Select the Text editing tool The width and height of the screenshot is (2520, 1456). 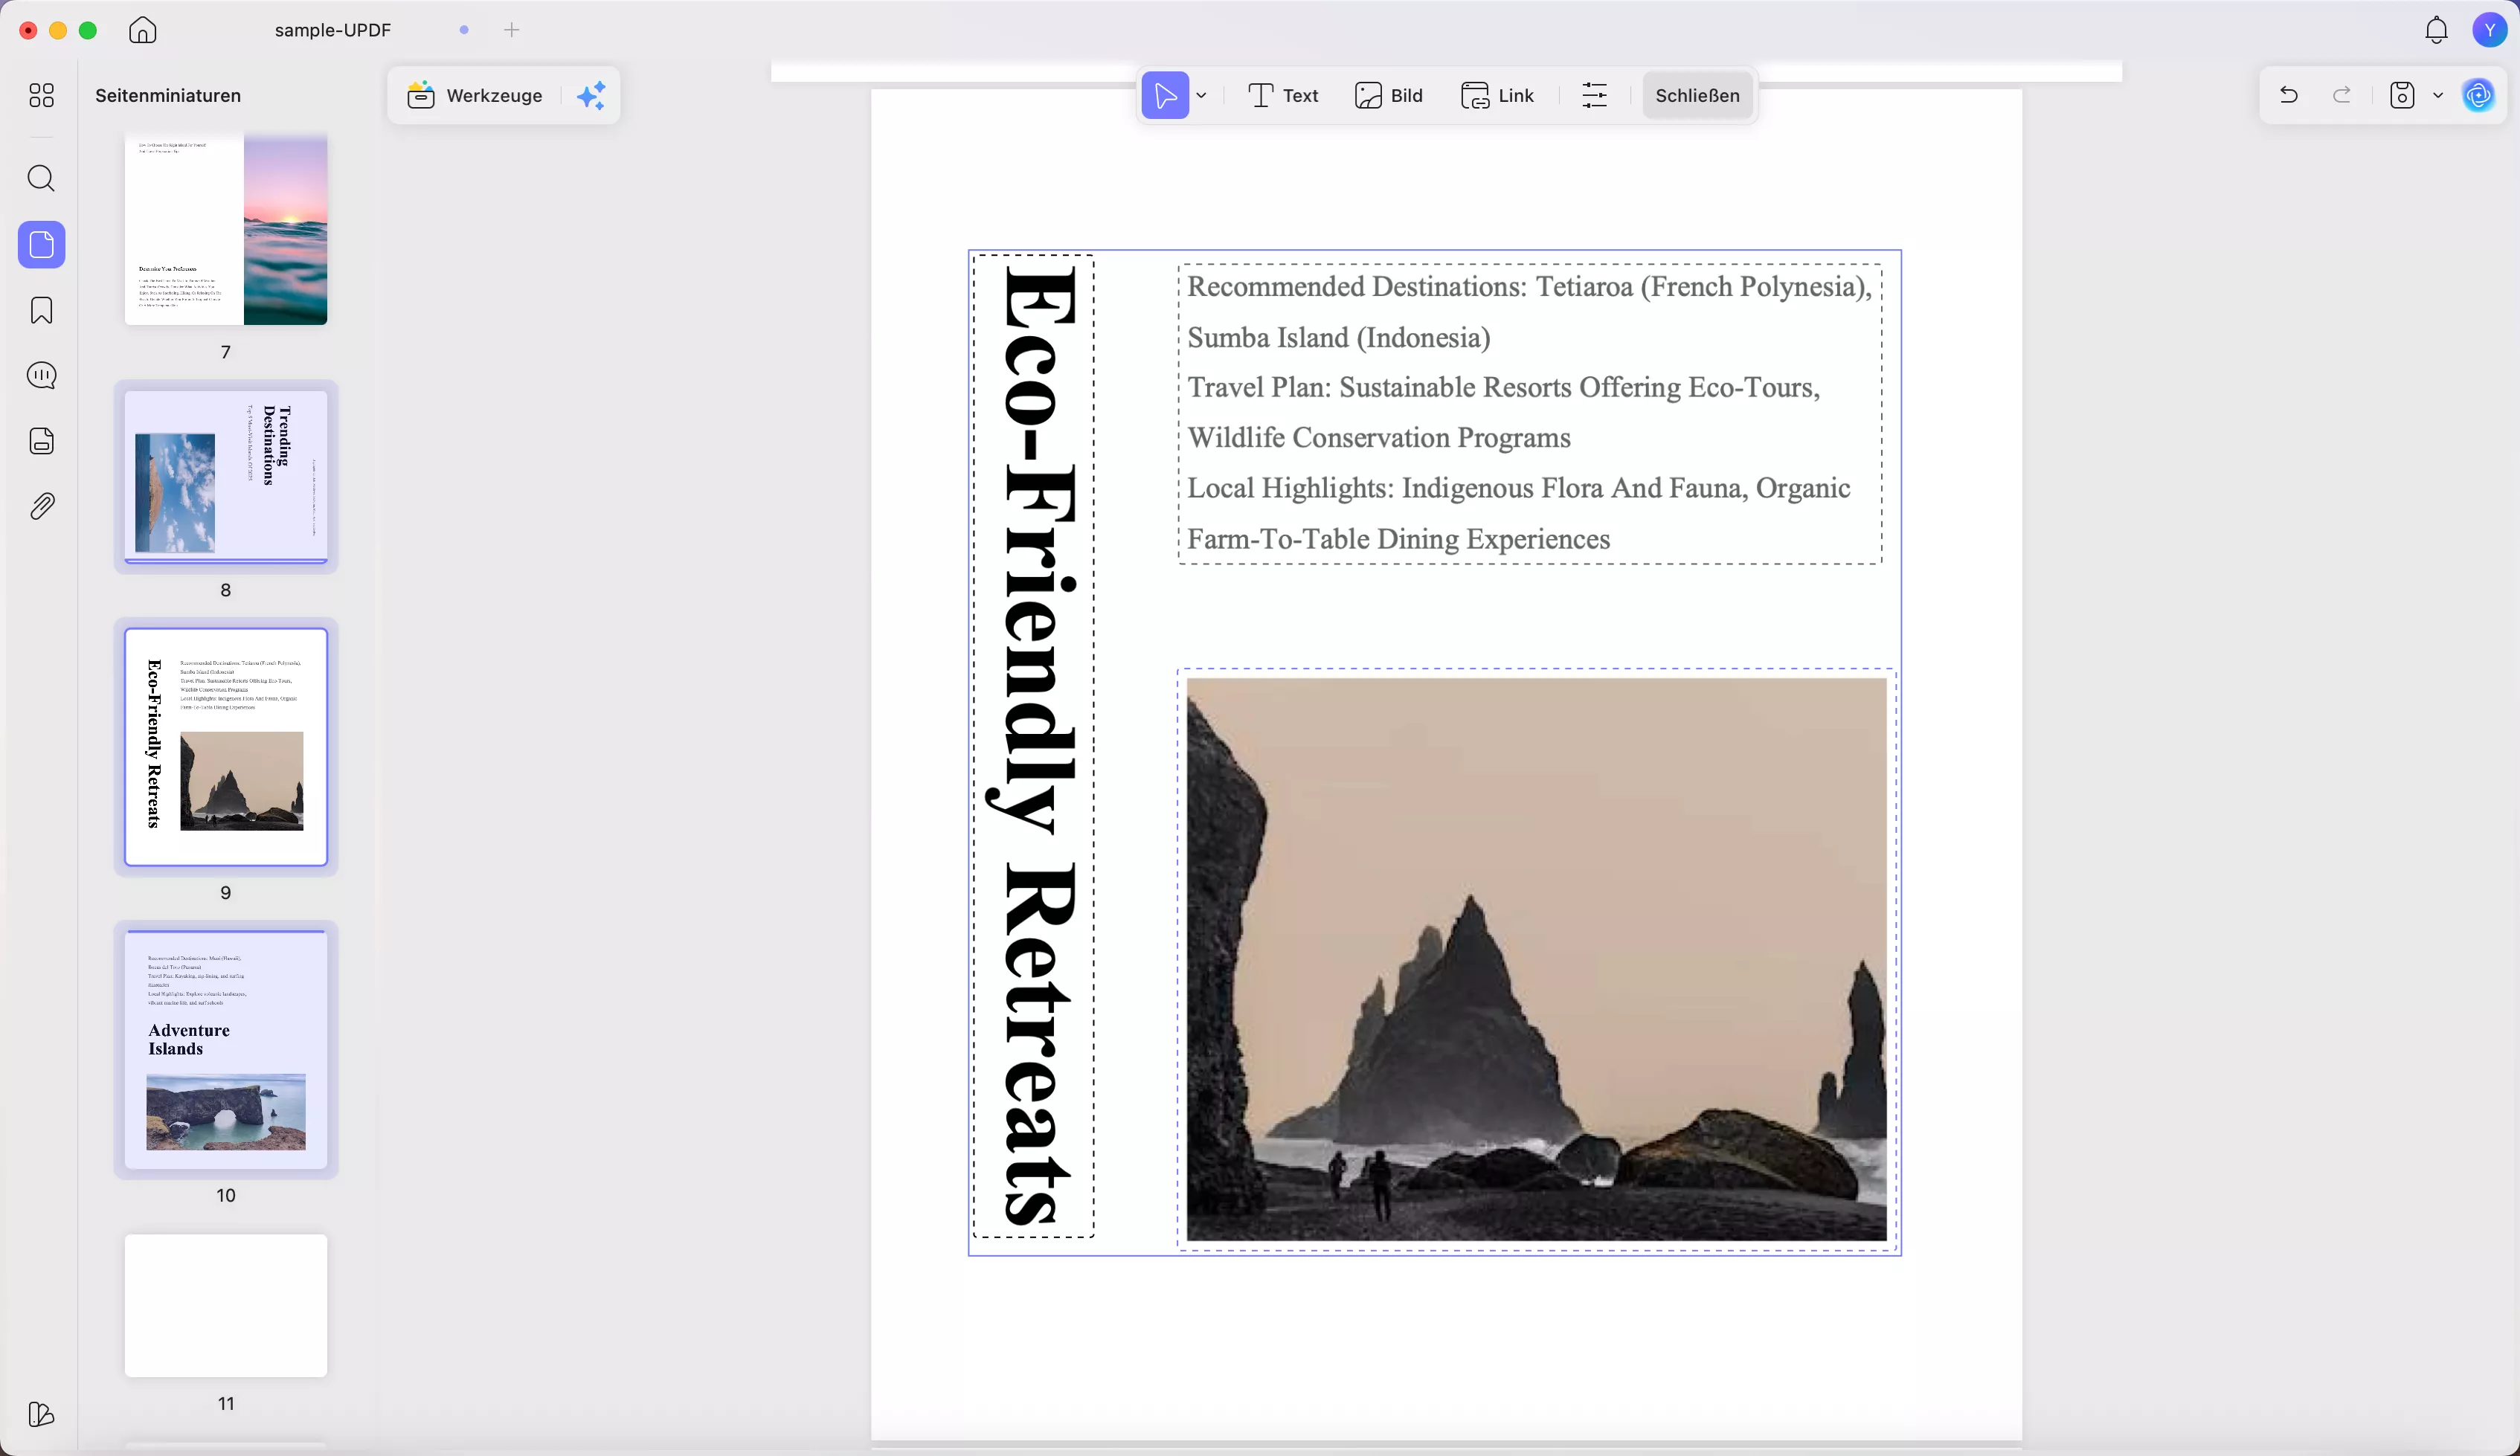click(x=1283, y=96)
